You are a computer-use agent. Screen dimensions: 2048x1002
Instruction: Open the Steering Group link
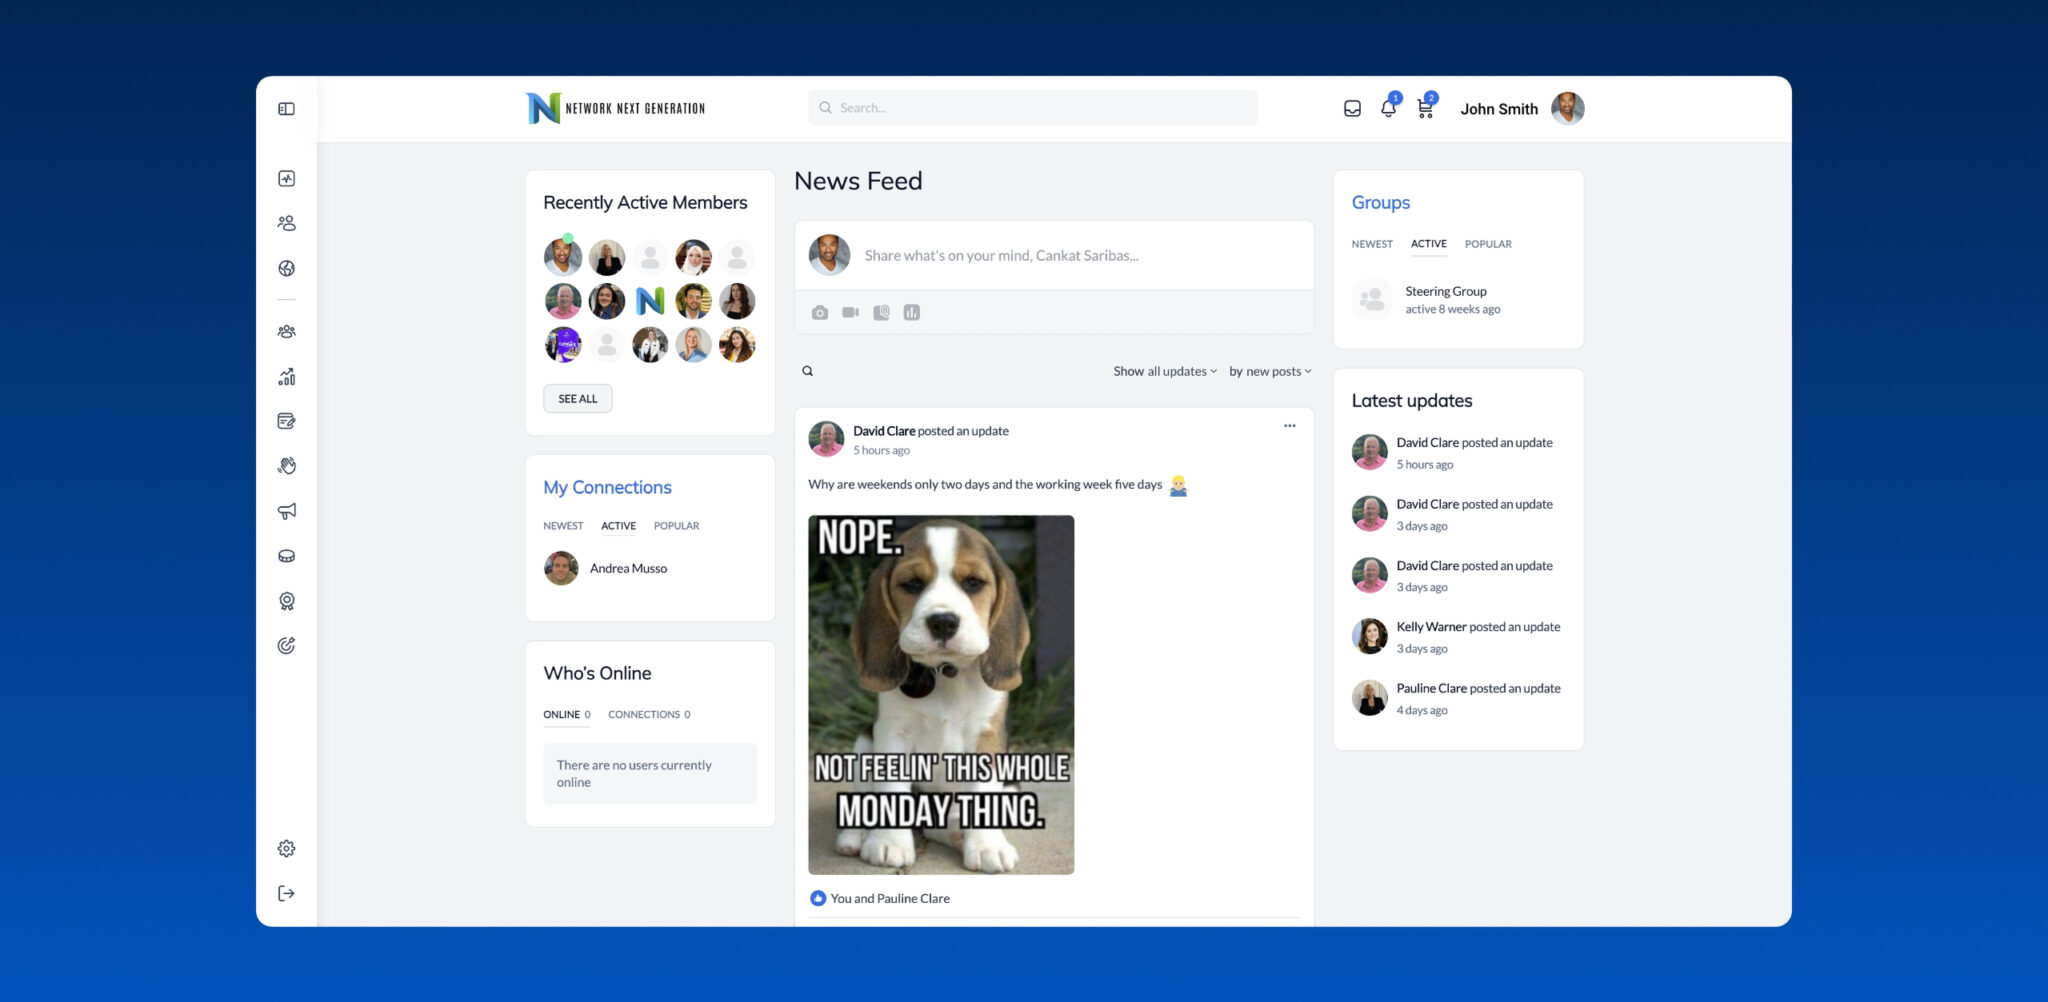1445,292
